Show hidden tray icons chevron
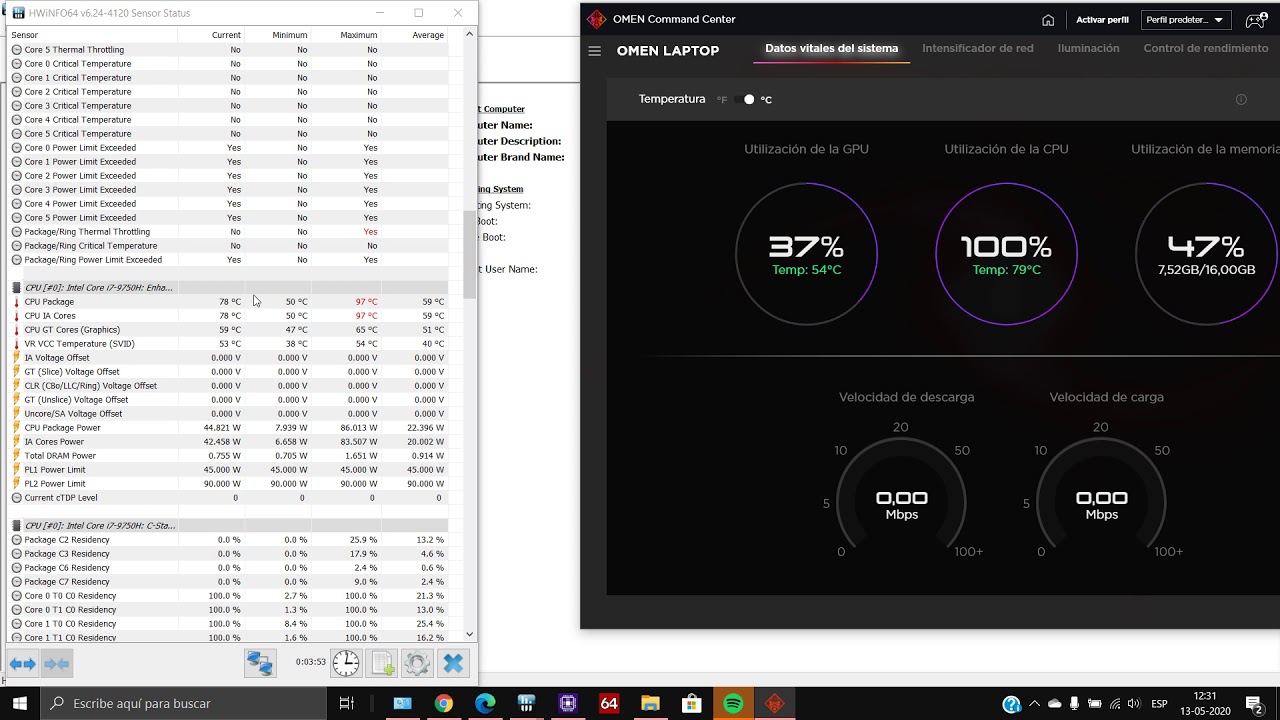1280x720 pixels. click(x=1034, y=704)
